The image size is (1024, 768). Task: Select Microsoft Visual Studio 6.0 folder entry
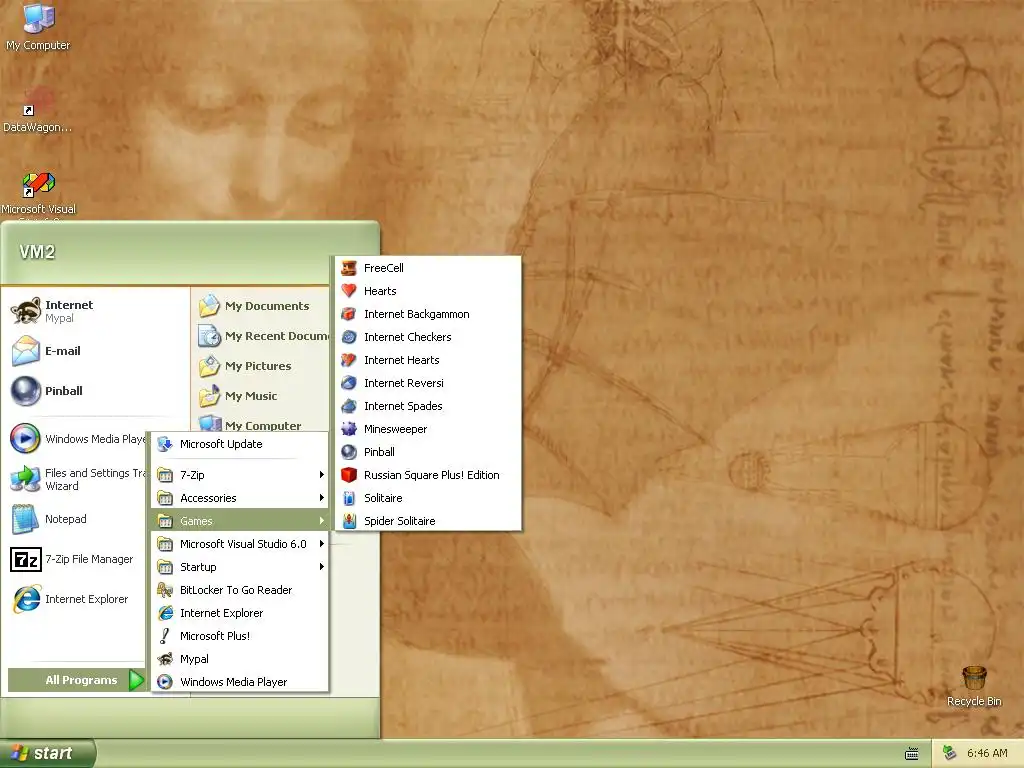tap(240, 543)
